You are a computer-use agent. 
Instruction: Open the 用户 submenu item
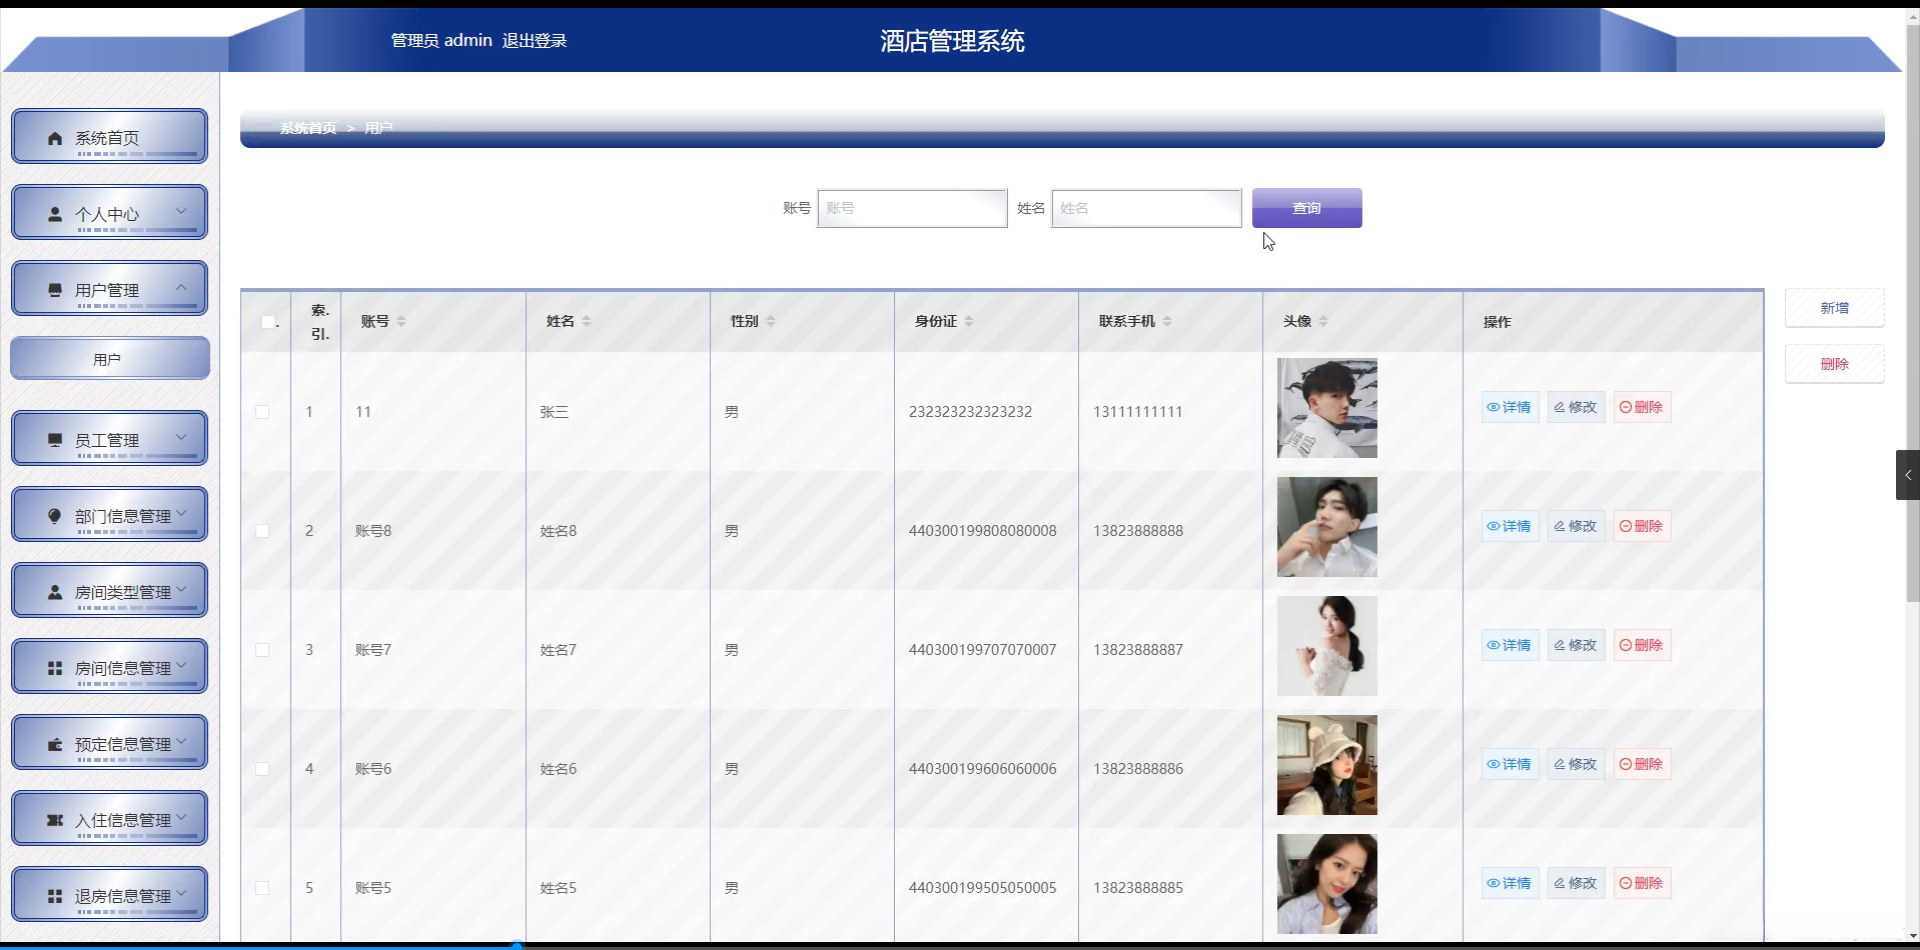click(110, 359)
